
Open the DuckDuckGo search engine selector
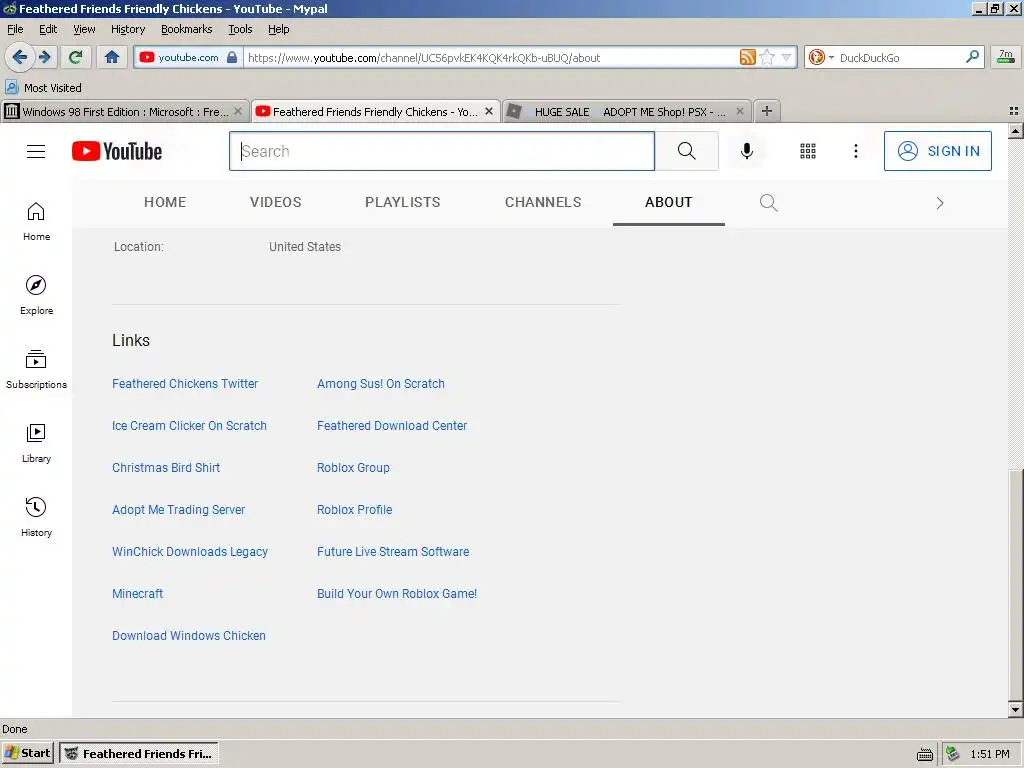(x=820, y=57)
